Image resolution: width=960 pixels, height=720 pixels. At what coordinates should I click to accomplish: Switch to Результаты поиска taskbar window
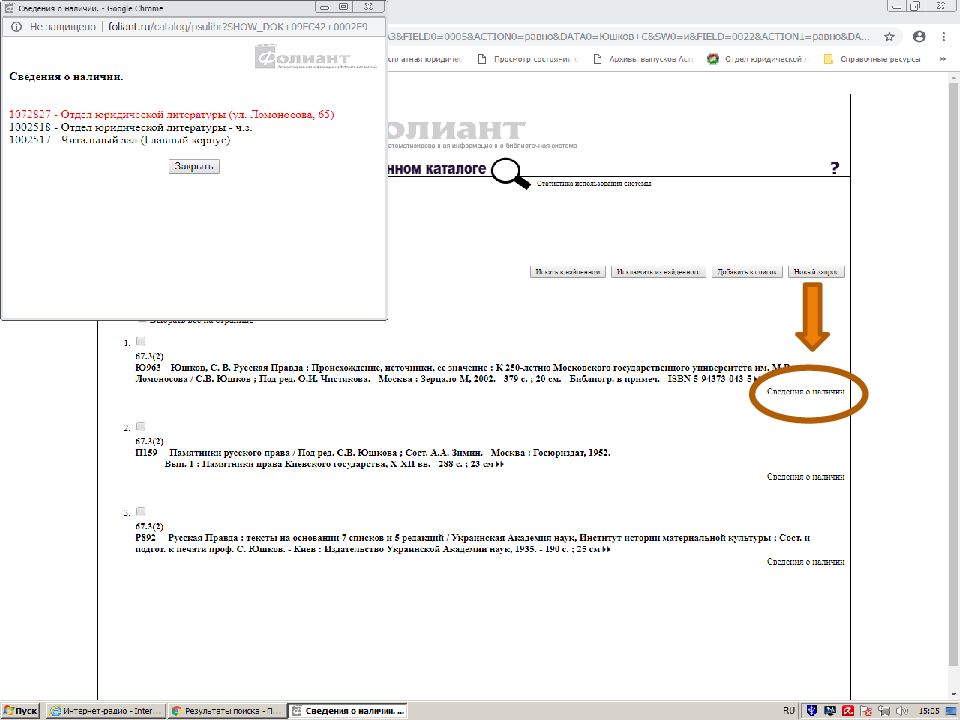pos(225,710)
